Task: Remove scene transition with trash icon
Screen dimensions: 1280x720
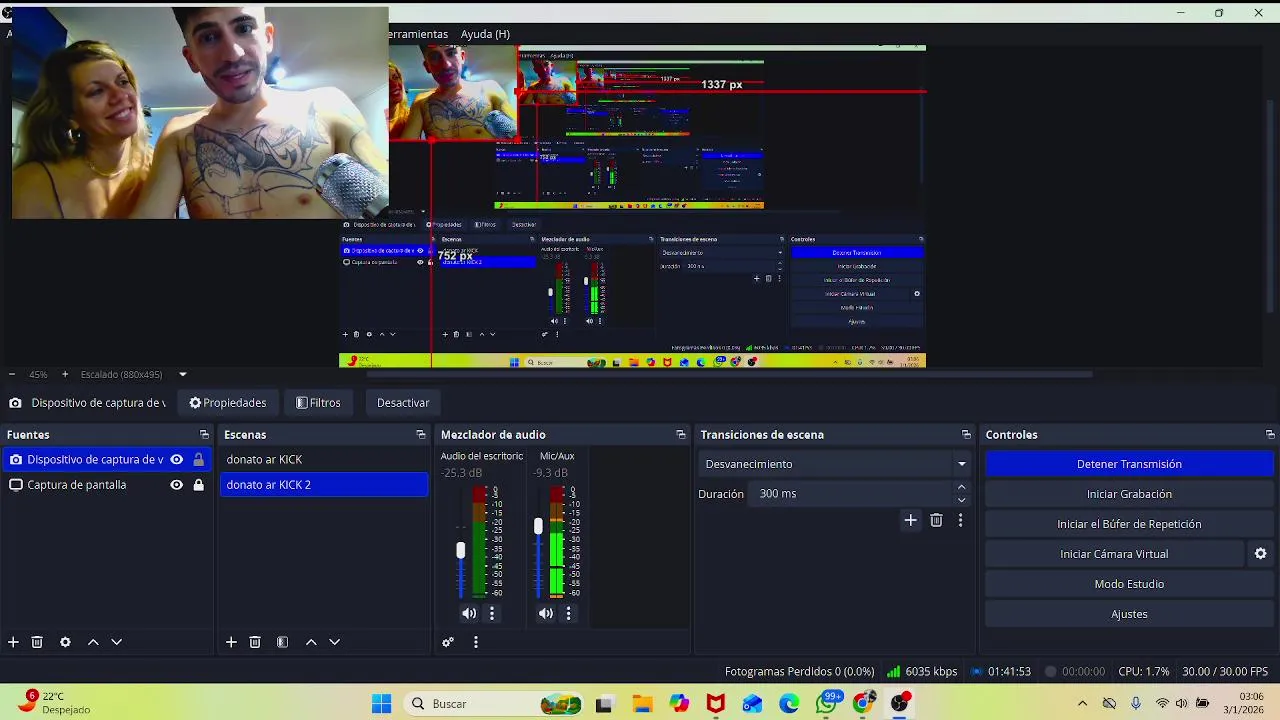Action: (x=936, y=520)
